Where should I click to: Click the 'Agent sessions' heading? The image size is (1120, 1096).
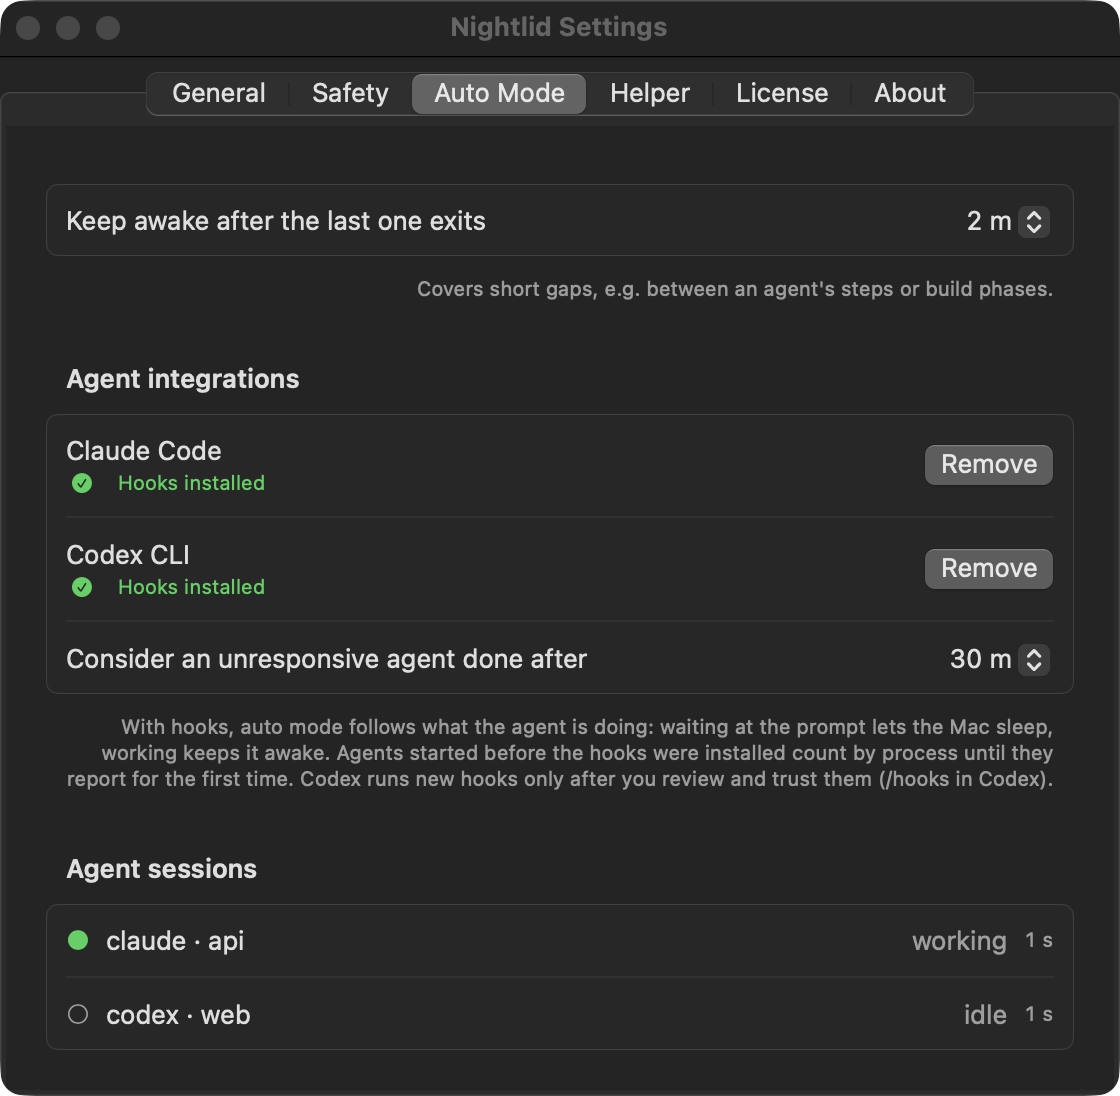[161, 869]
